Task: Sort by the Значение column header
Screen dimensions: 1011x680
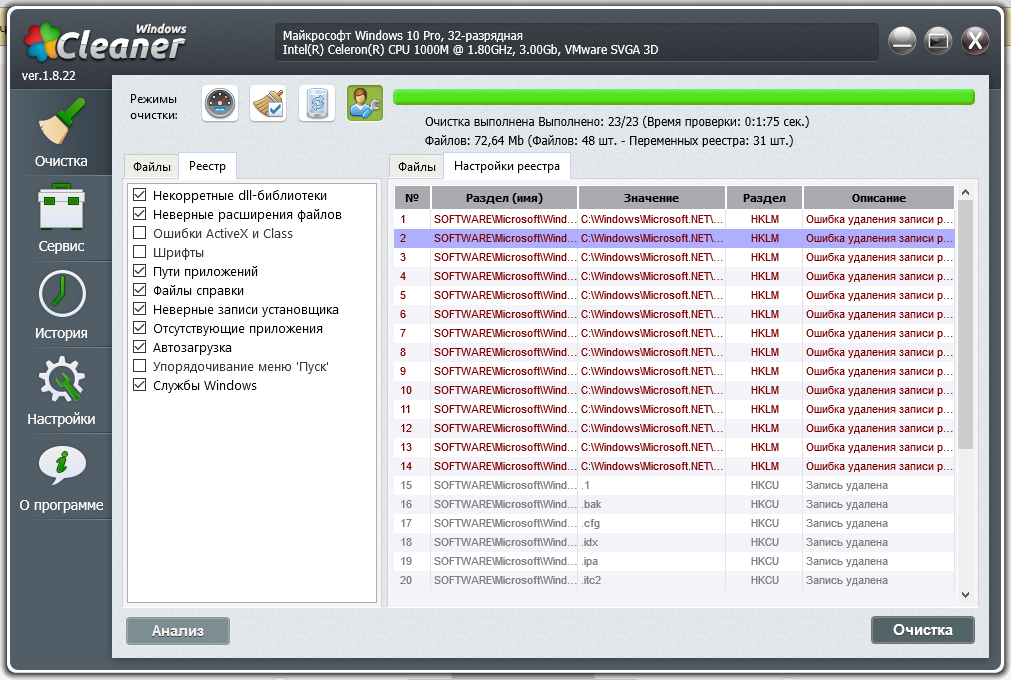Action: coord(651,198)
